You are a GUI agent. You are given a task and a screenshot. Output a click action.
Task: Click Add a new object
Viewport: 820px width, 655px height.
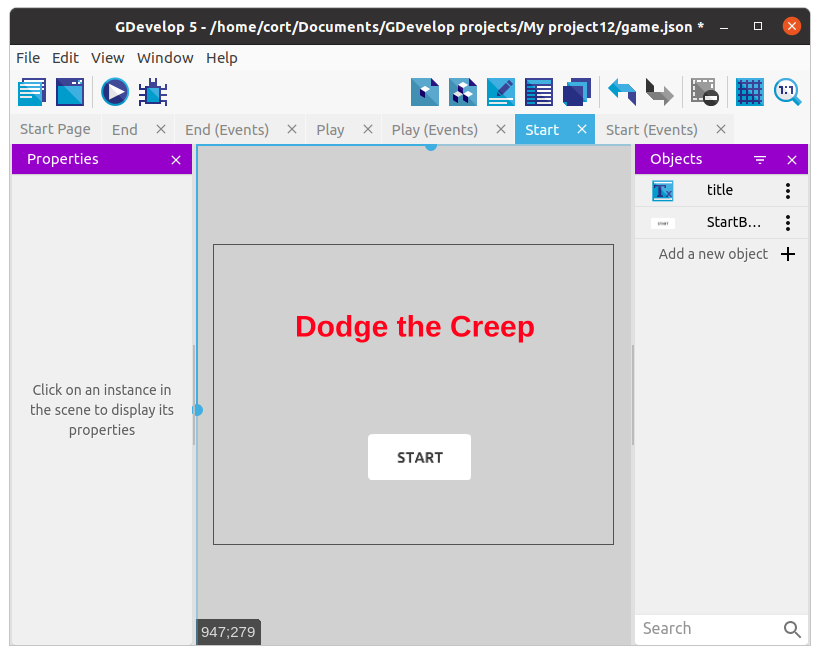pos(726,254)
